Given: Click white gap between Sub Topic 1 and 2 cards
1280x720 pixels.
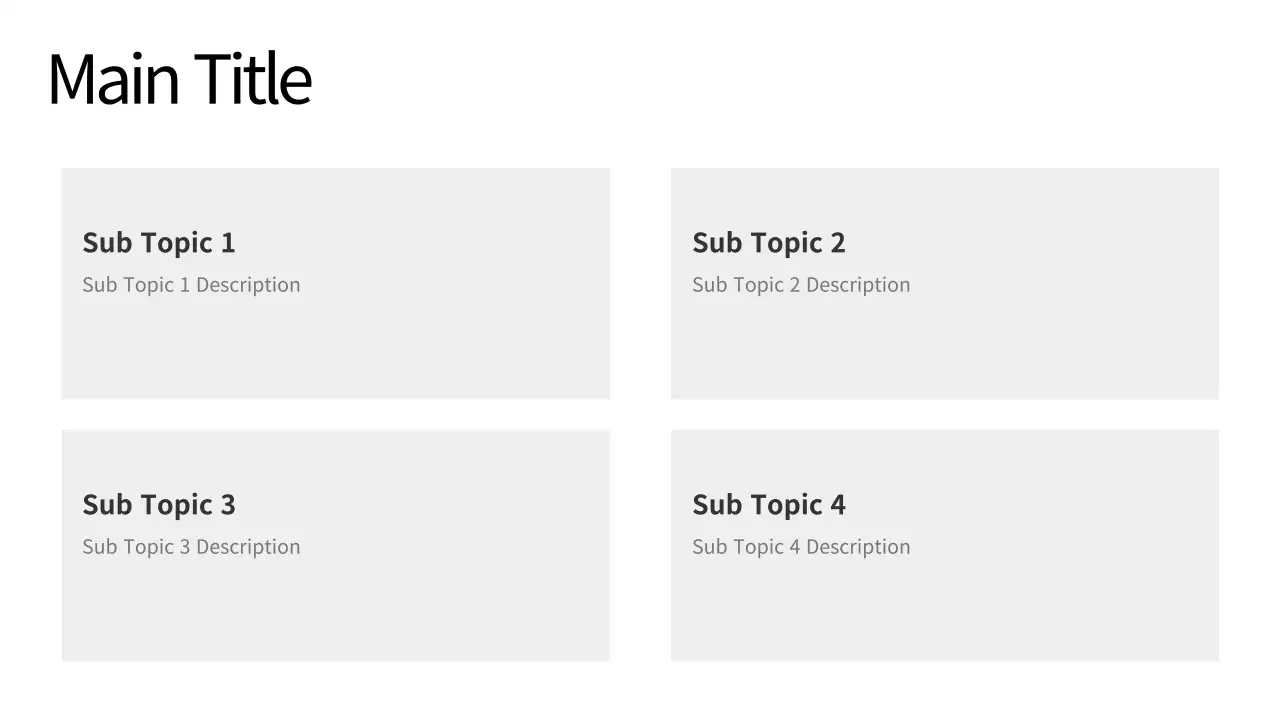Looking at the screenshot, I should (640, 283).
